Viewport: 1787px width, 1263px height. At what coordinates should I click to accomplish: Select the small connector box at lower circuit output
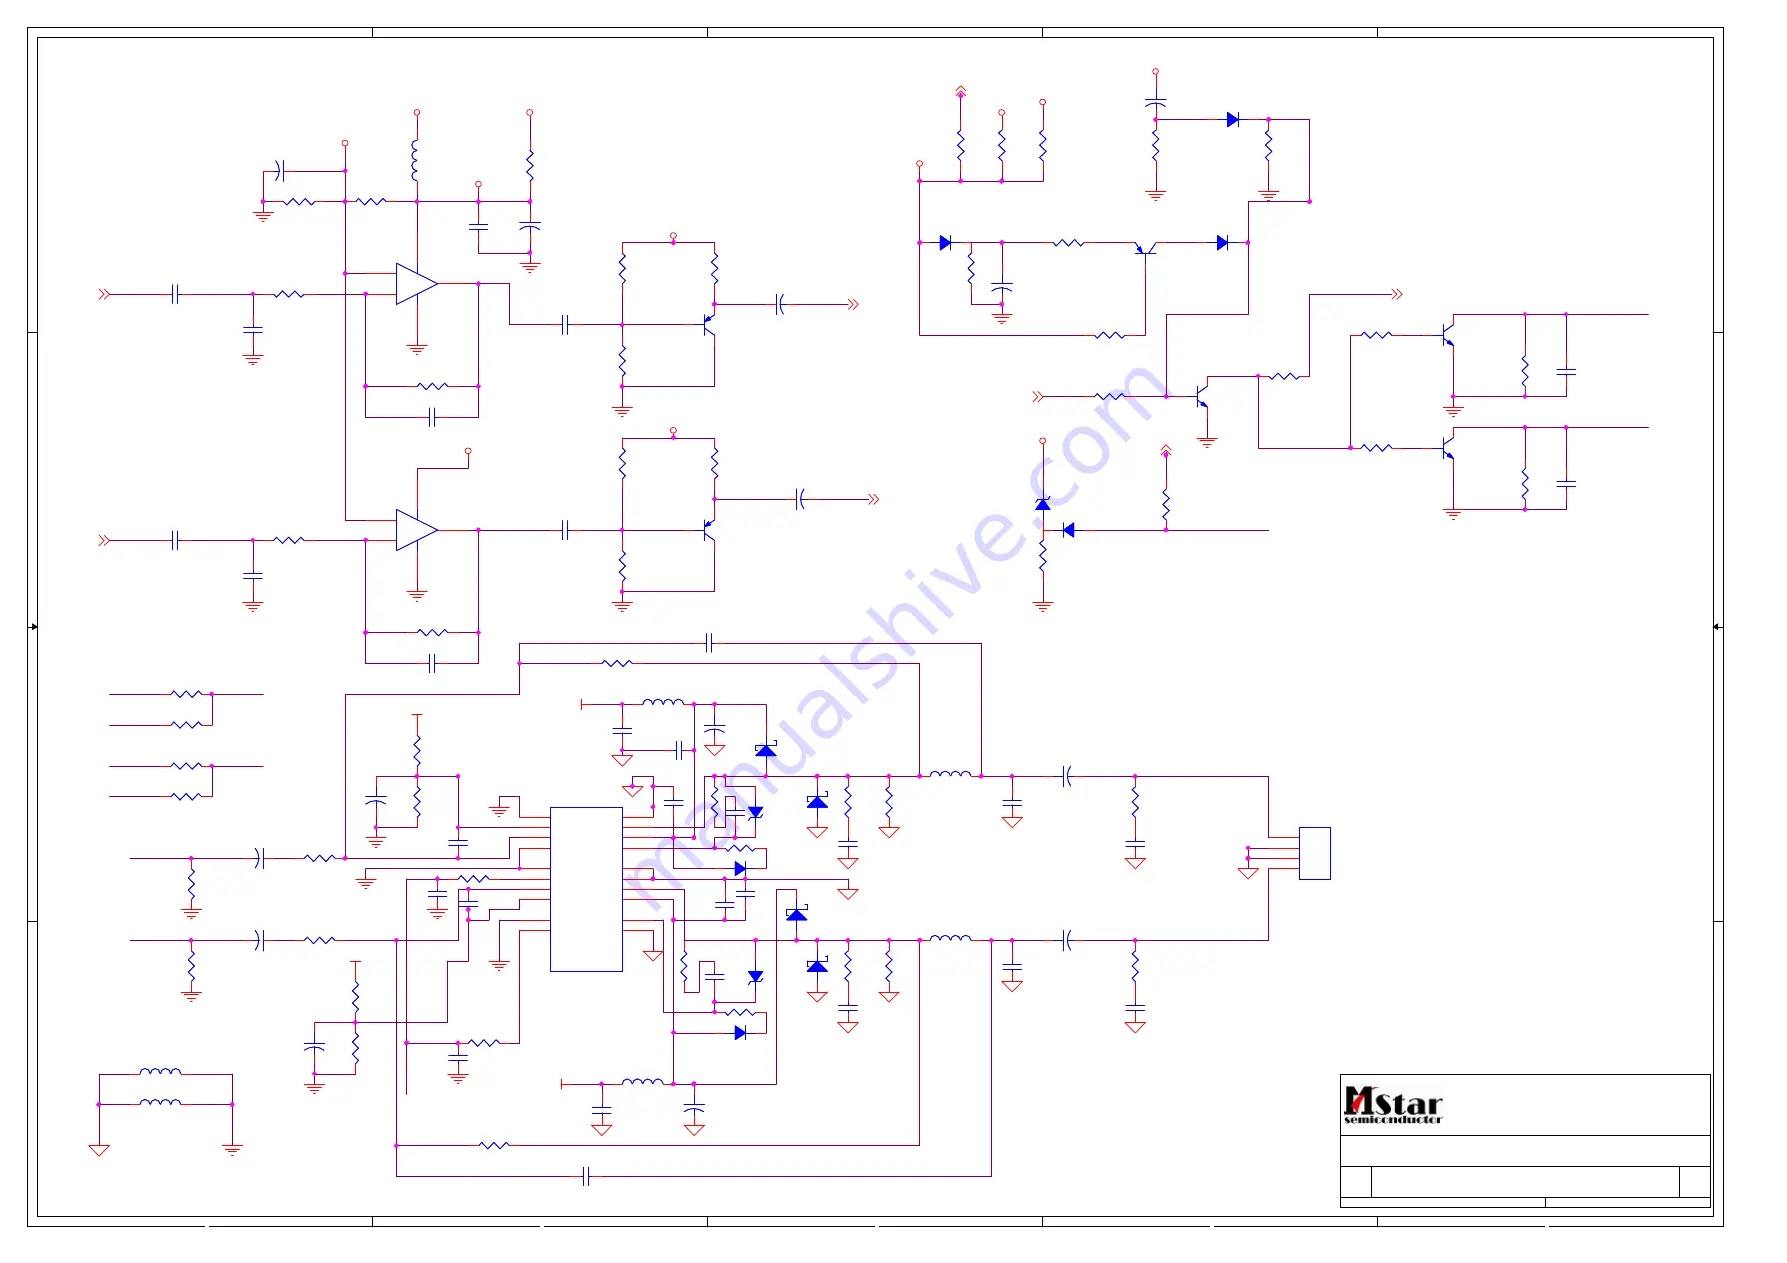pos(1314,853)
